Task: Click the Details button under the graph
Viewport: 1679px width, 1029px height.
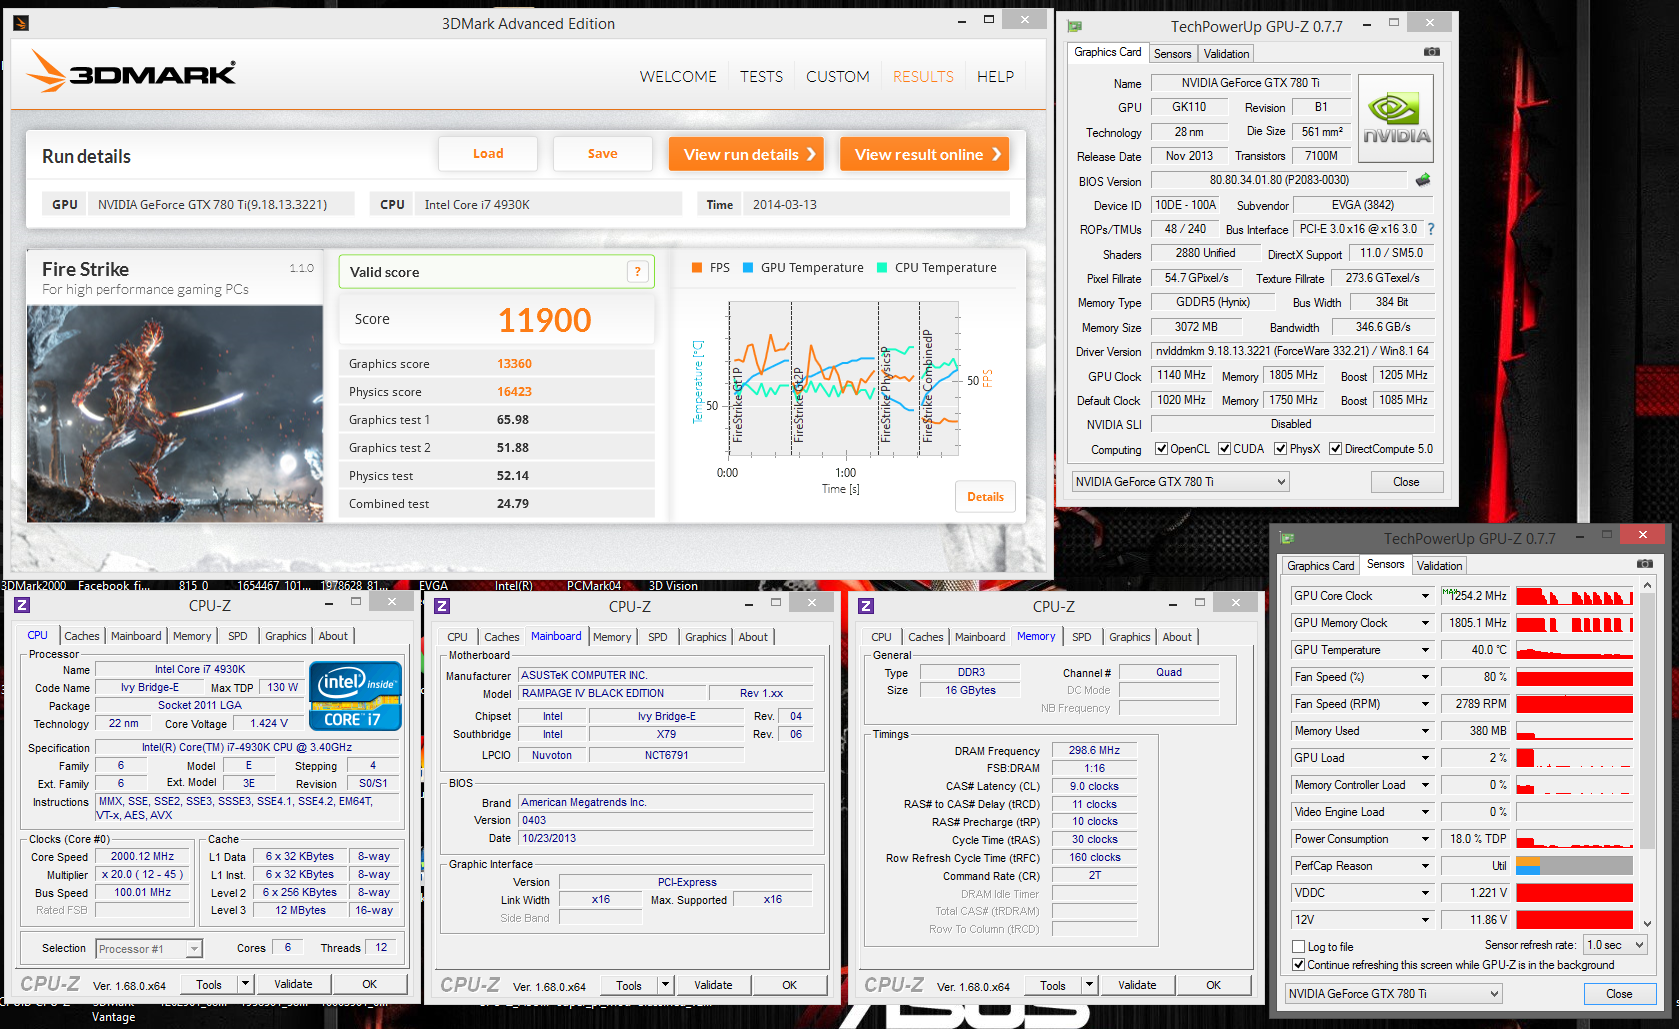Action: [x=985, y=497]
